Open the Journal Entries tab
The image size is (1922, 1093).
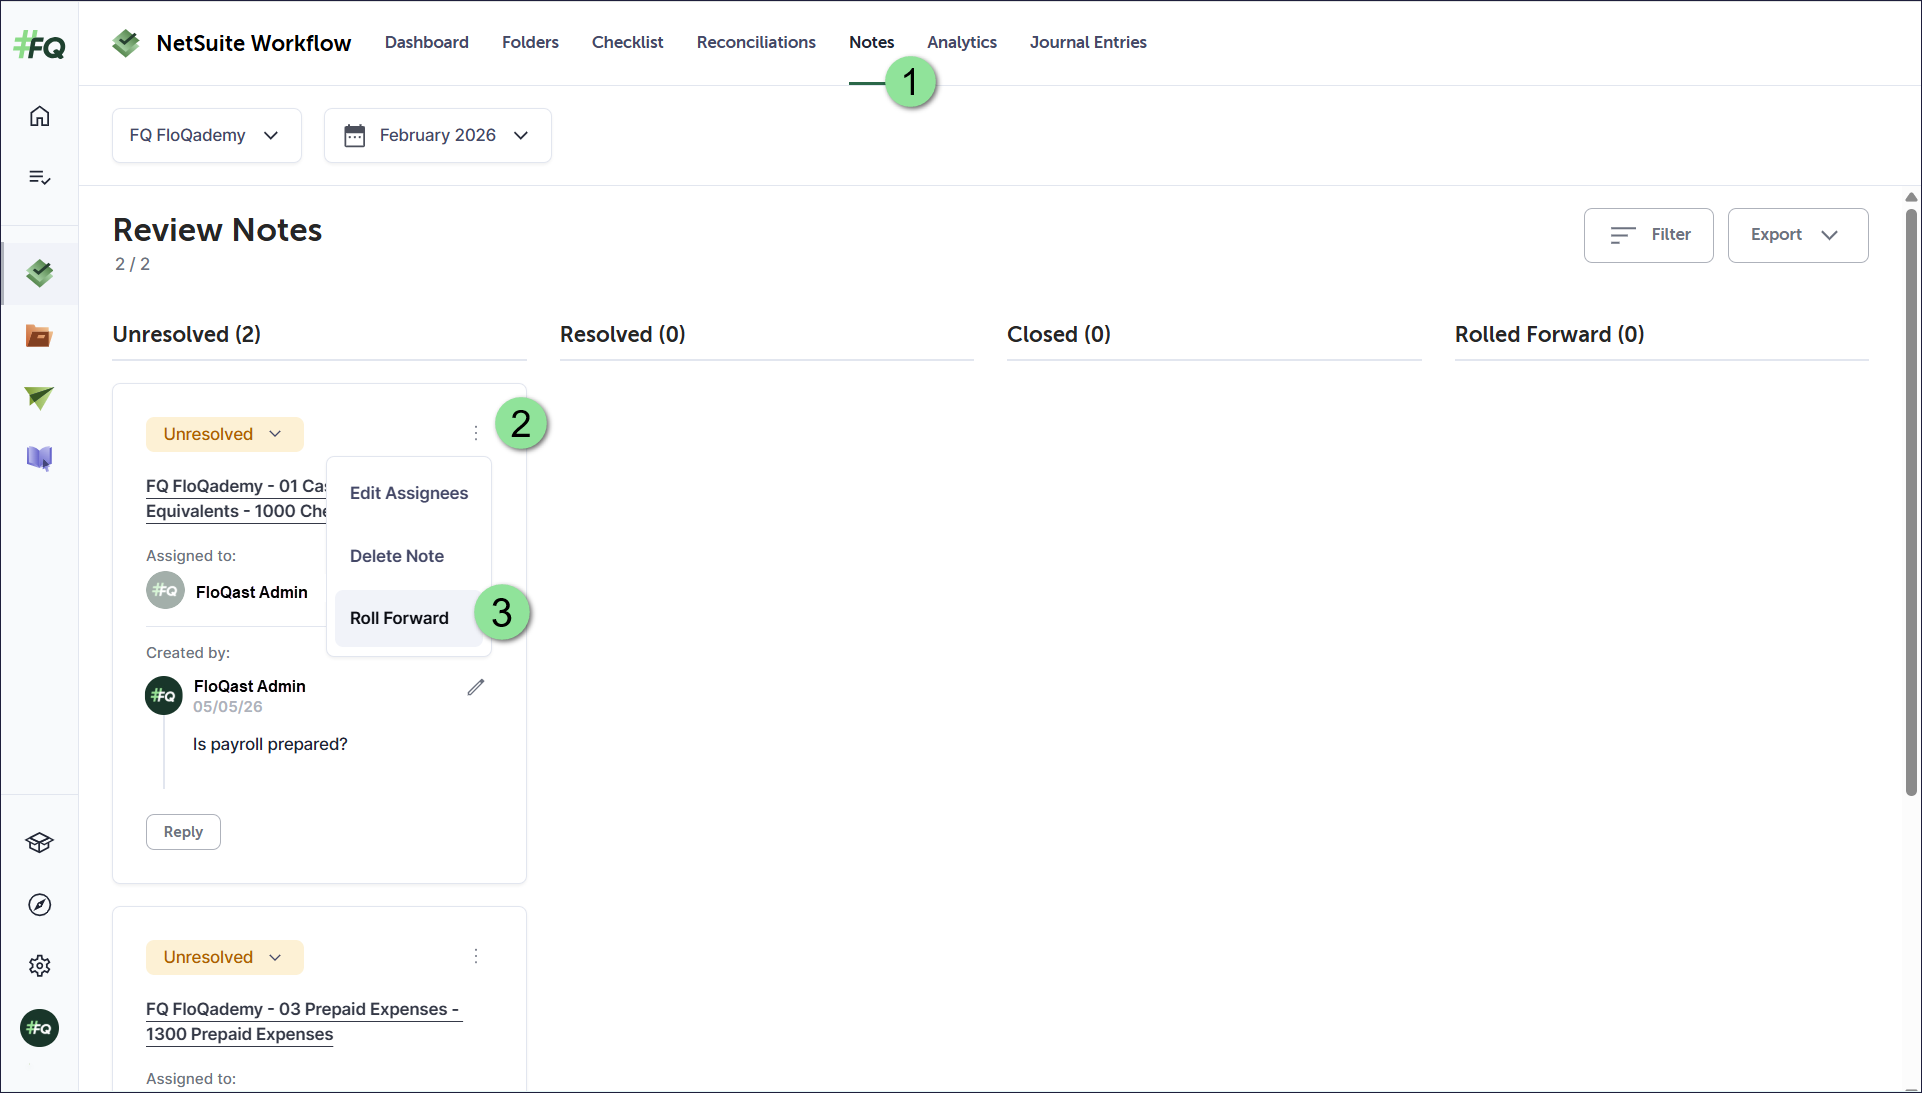[x=1088, y=42]
